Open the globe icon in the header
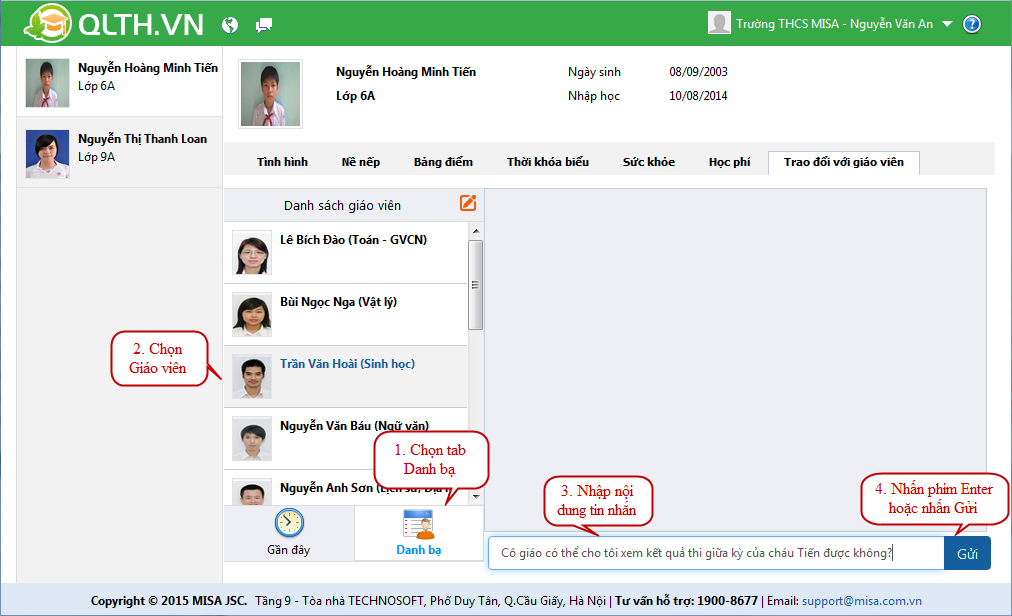 tap(230, 25)
